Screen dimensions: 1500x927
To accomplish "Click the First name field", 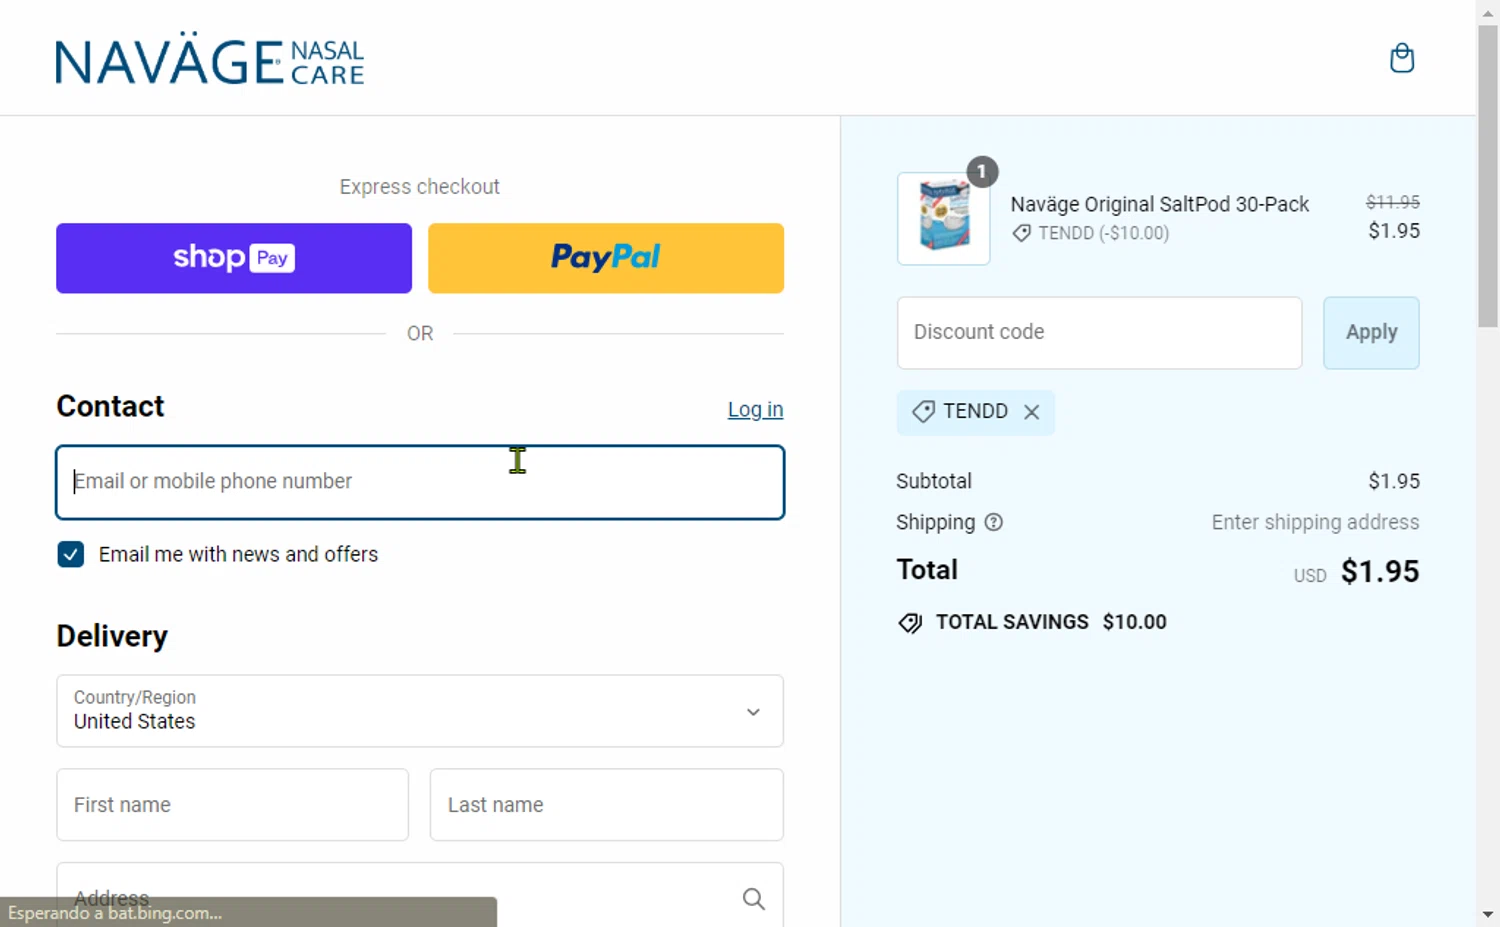I will (x=233, y=805).
